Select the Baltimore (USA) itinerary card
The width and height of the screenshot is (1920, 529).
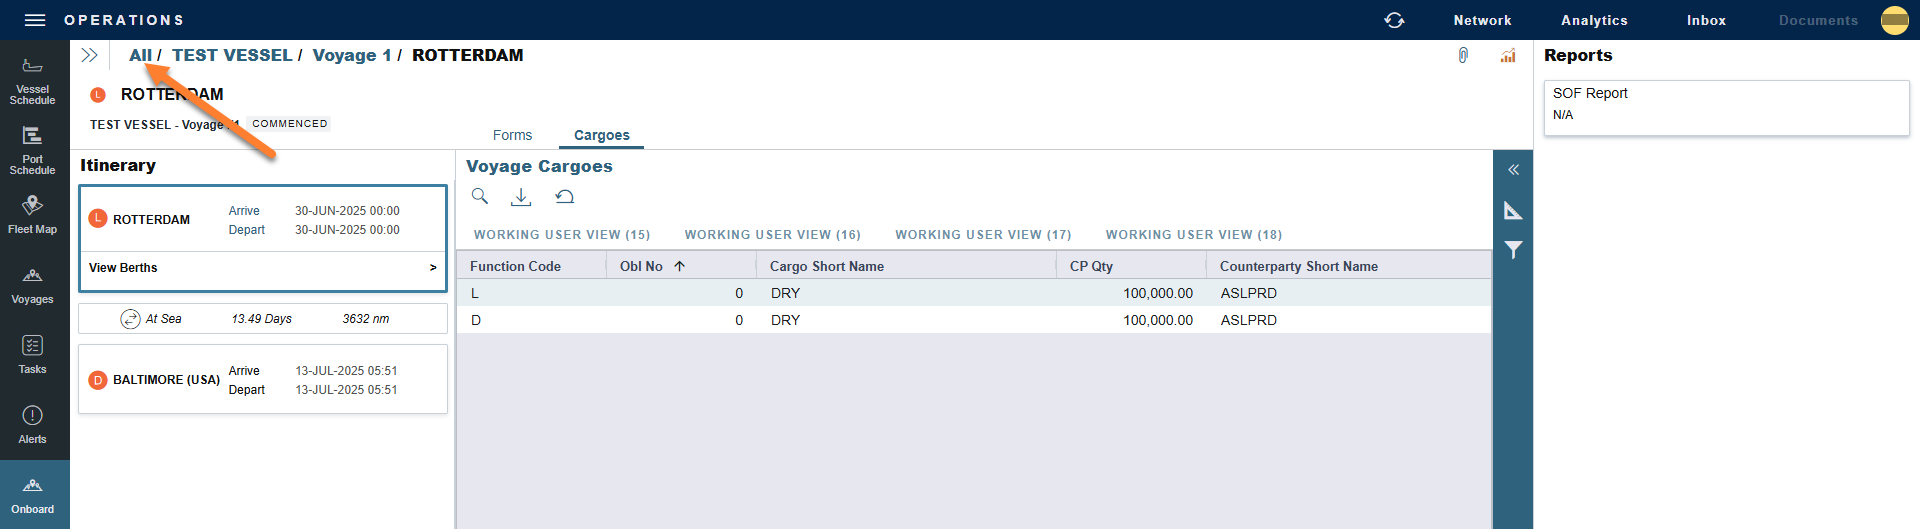coord(263,379)
